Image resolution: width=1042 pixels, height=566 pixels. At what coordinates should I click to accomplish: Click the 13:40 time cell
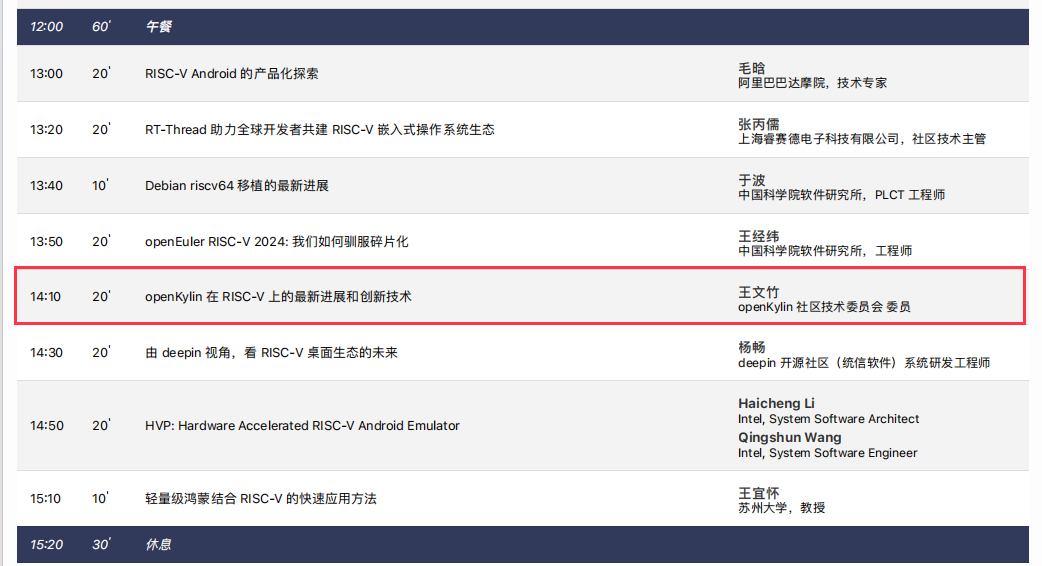click(x=47, y=186)
